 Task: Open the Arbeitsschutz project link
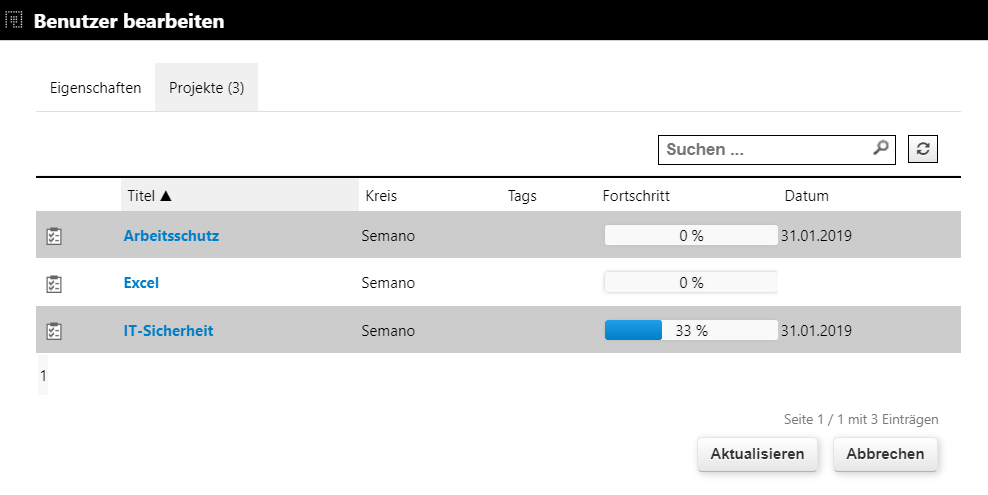tap(171, 236)
